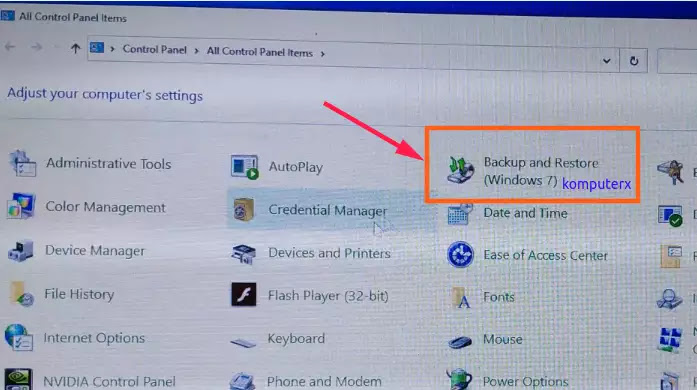Image resolution: width=697 pixels, height=390 pixels.
Task: Click the AutoPlay icon
Action: click(x=244, y=167)
